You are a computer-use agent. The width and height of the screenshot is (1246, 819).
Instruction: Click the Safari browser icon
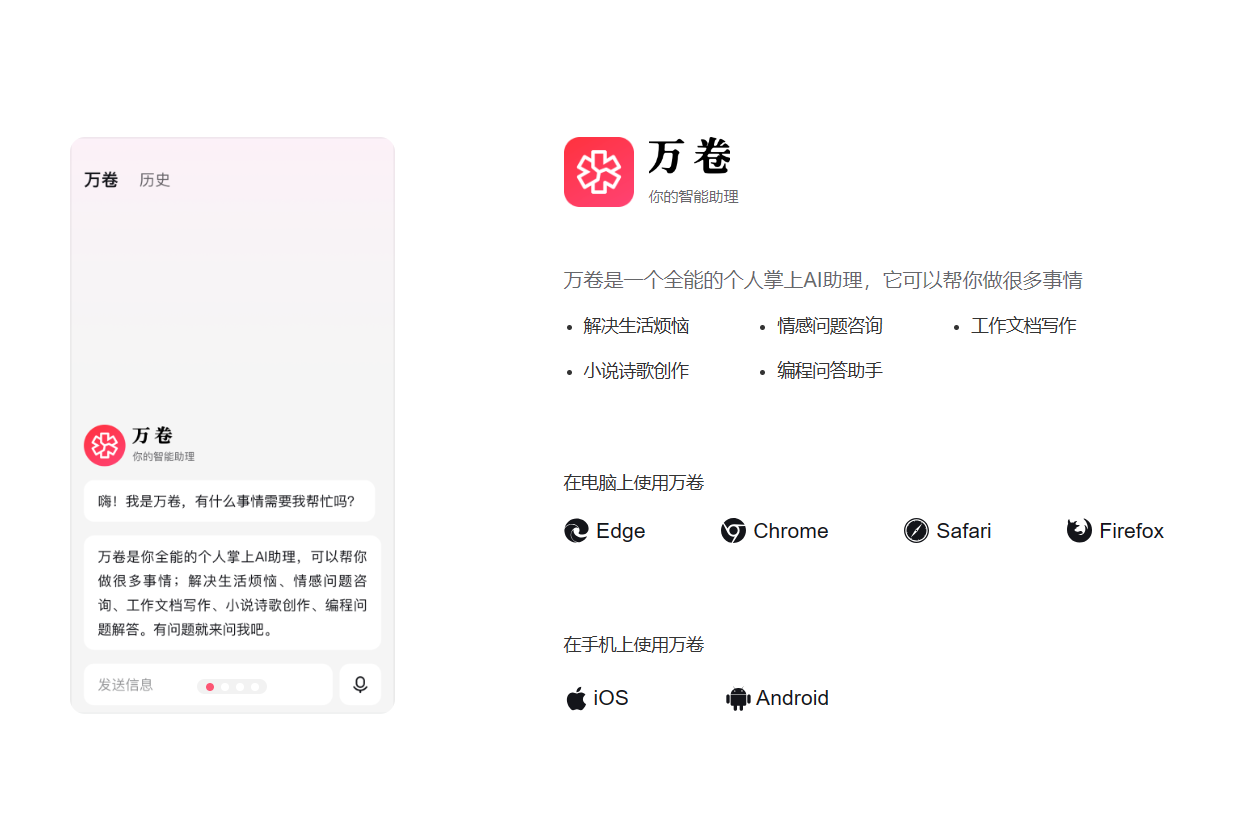[x=917, y=531]
